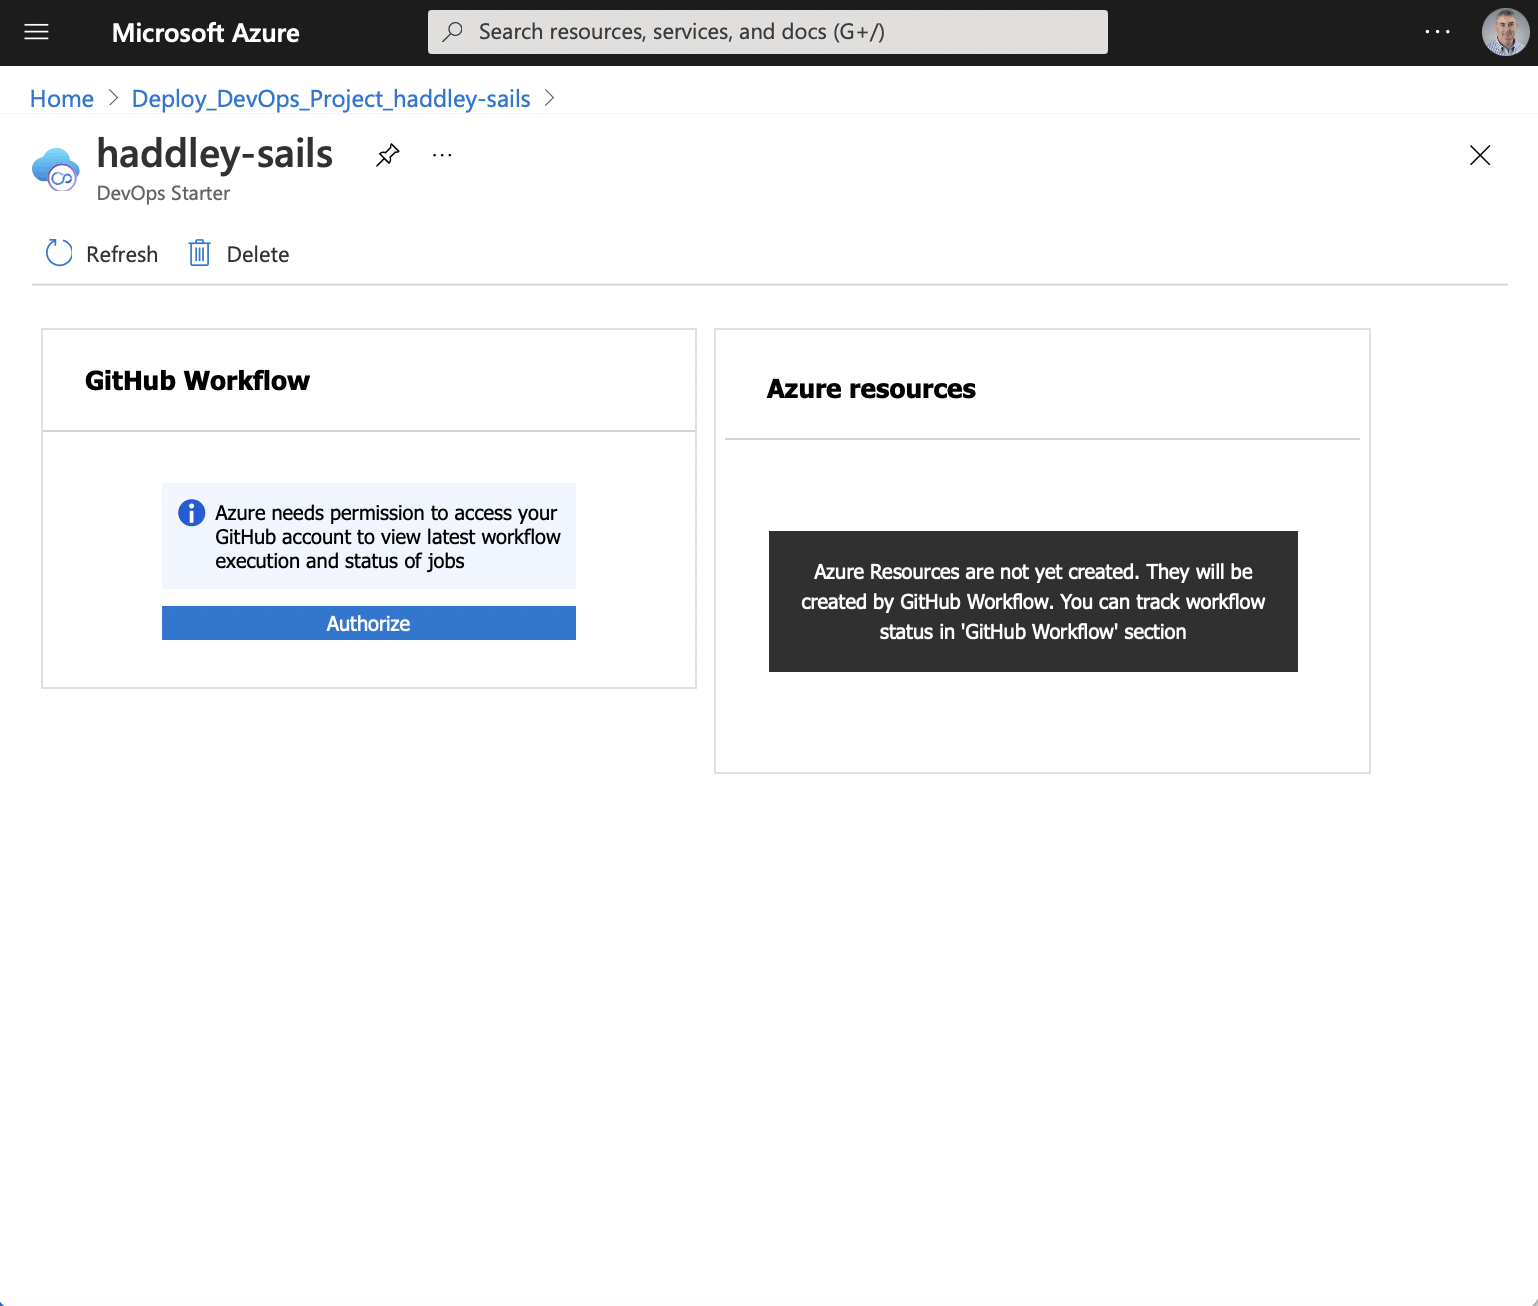Click the DevOps Starter resource icon
1538x1306 pixels.
tap(56, 169)
